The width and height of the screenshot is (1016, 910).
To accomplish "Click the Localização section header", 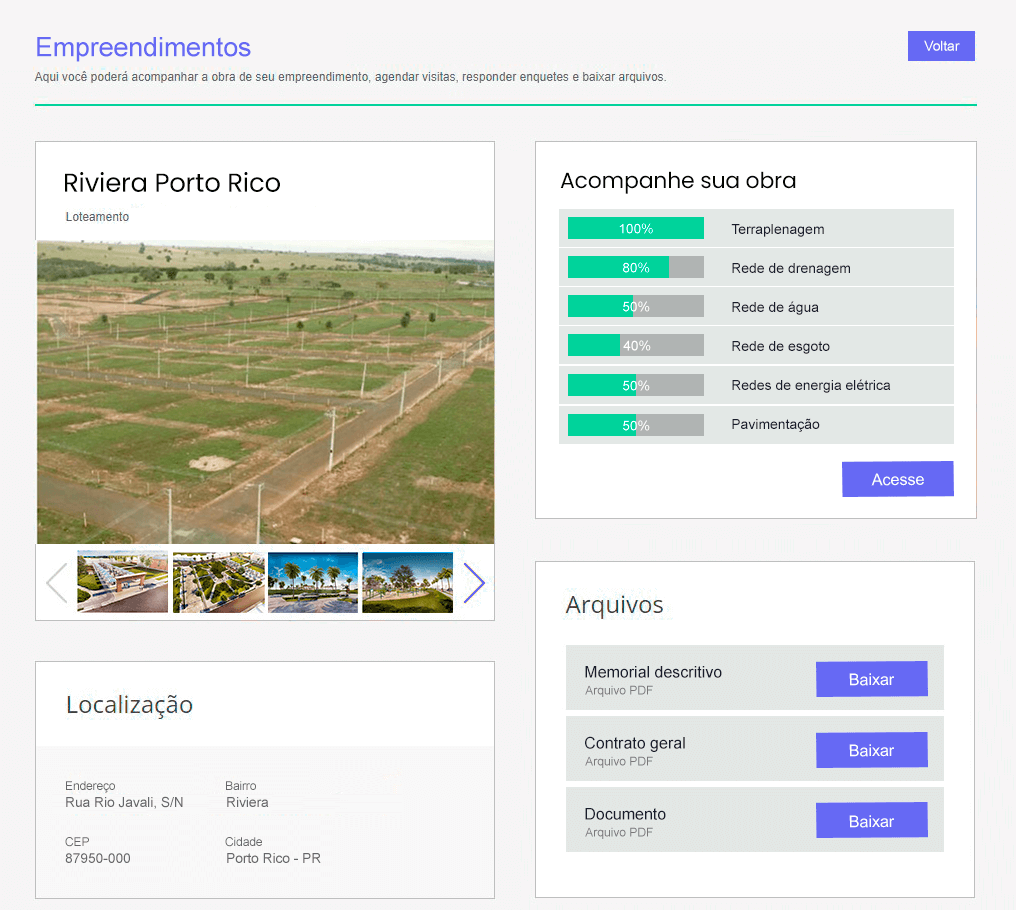I will 128,704.
